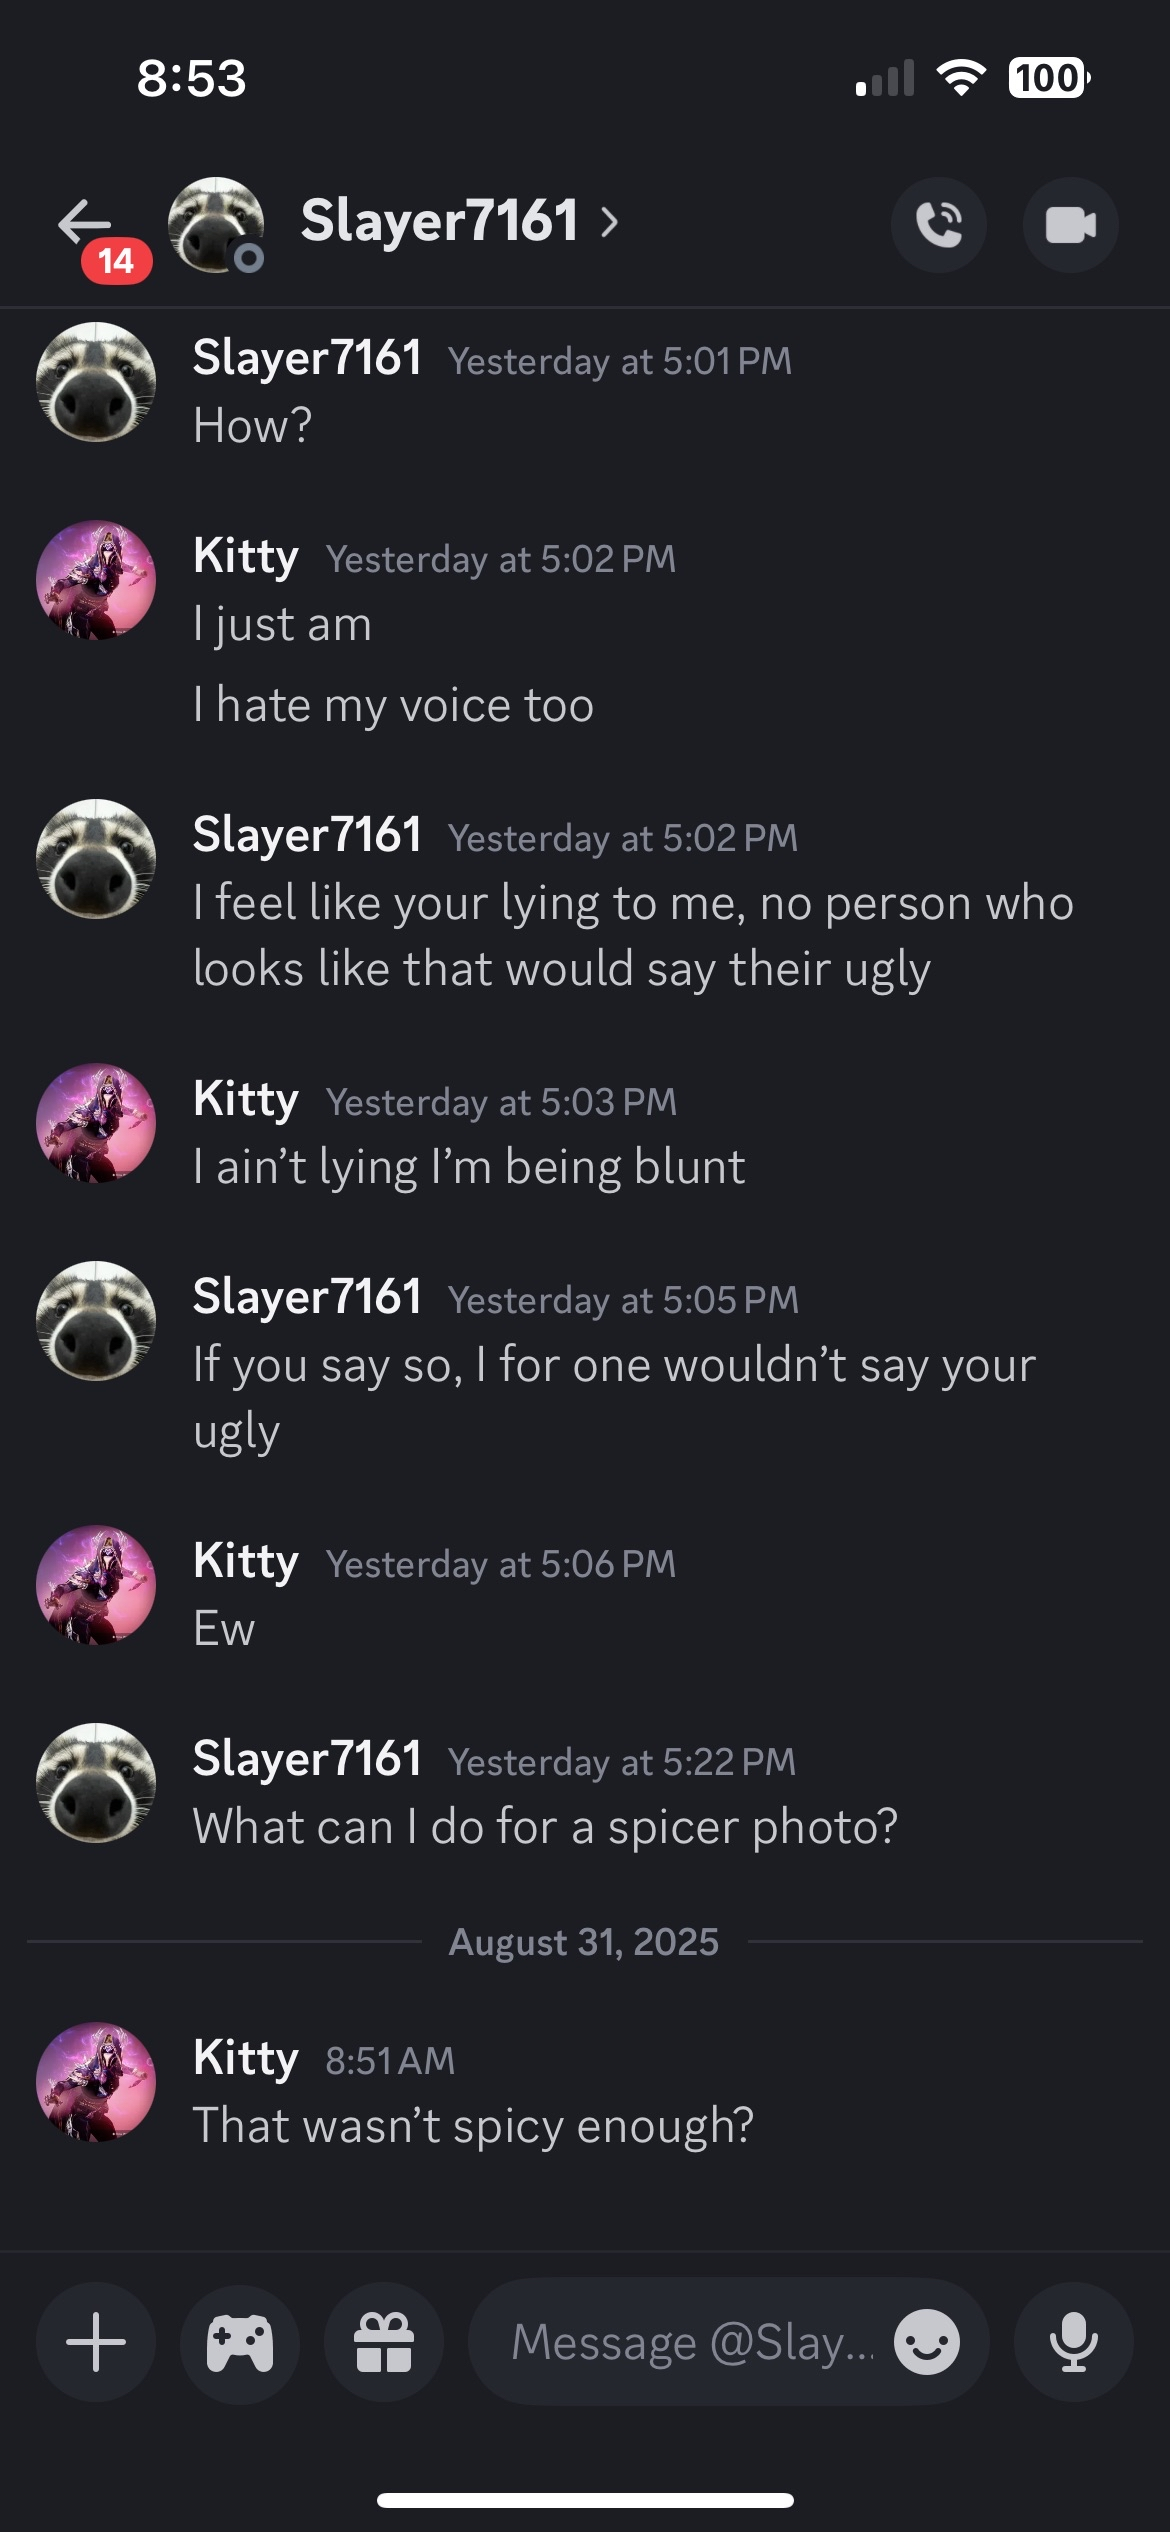Start a video call
The height and width of the screenshot is (2532, 1170).
click(x=1070, y=225)
